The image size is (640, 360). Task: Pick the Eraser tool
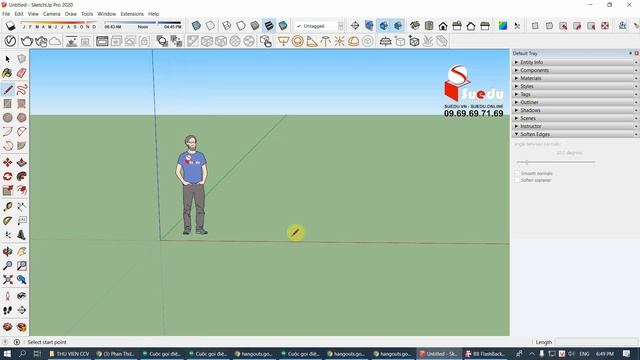pyautogui.click(x=22, y=73)
